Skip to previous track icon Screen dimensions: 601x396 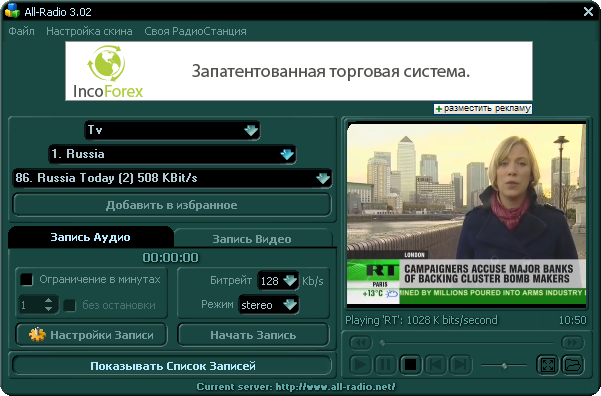coord(435,364)
